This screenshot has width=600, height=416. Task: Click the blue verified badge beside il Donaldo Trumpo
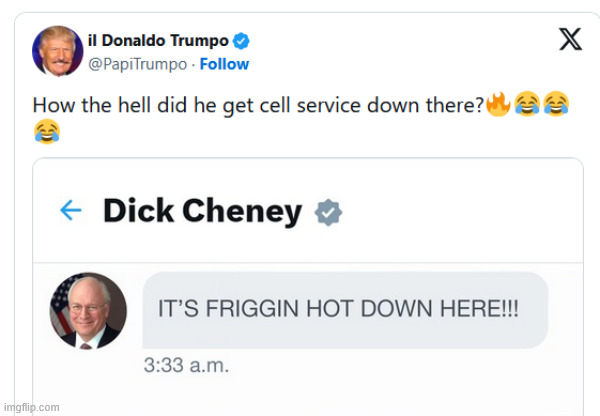[241, 41]
